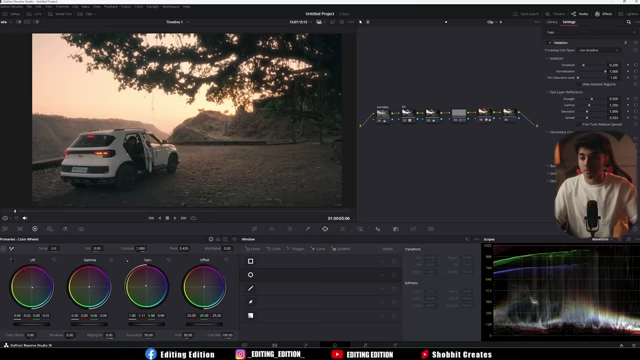Viewport: 640px width, 360px height.
Task: Switch to the Settings tab
Action: tap(569, 22)
